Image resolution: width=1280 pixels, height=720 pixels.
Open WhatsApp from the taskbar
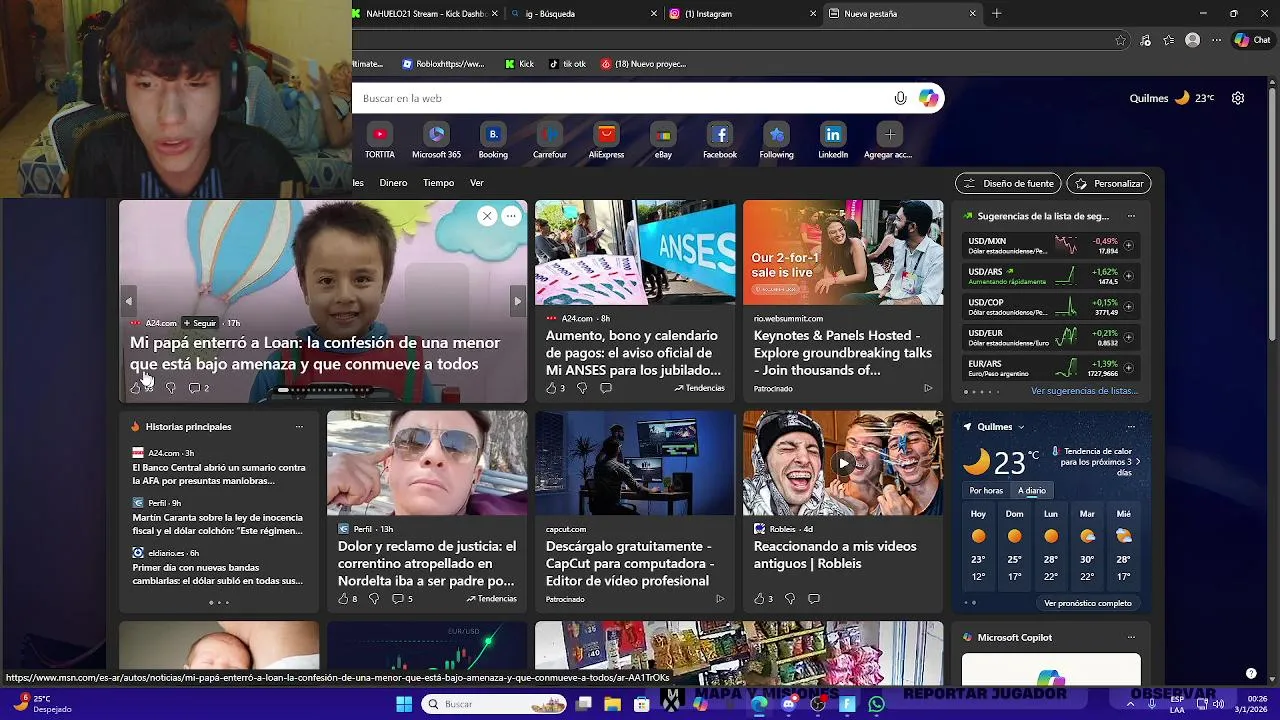coord(877,704)
